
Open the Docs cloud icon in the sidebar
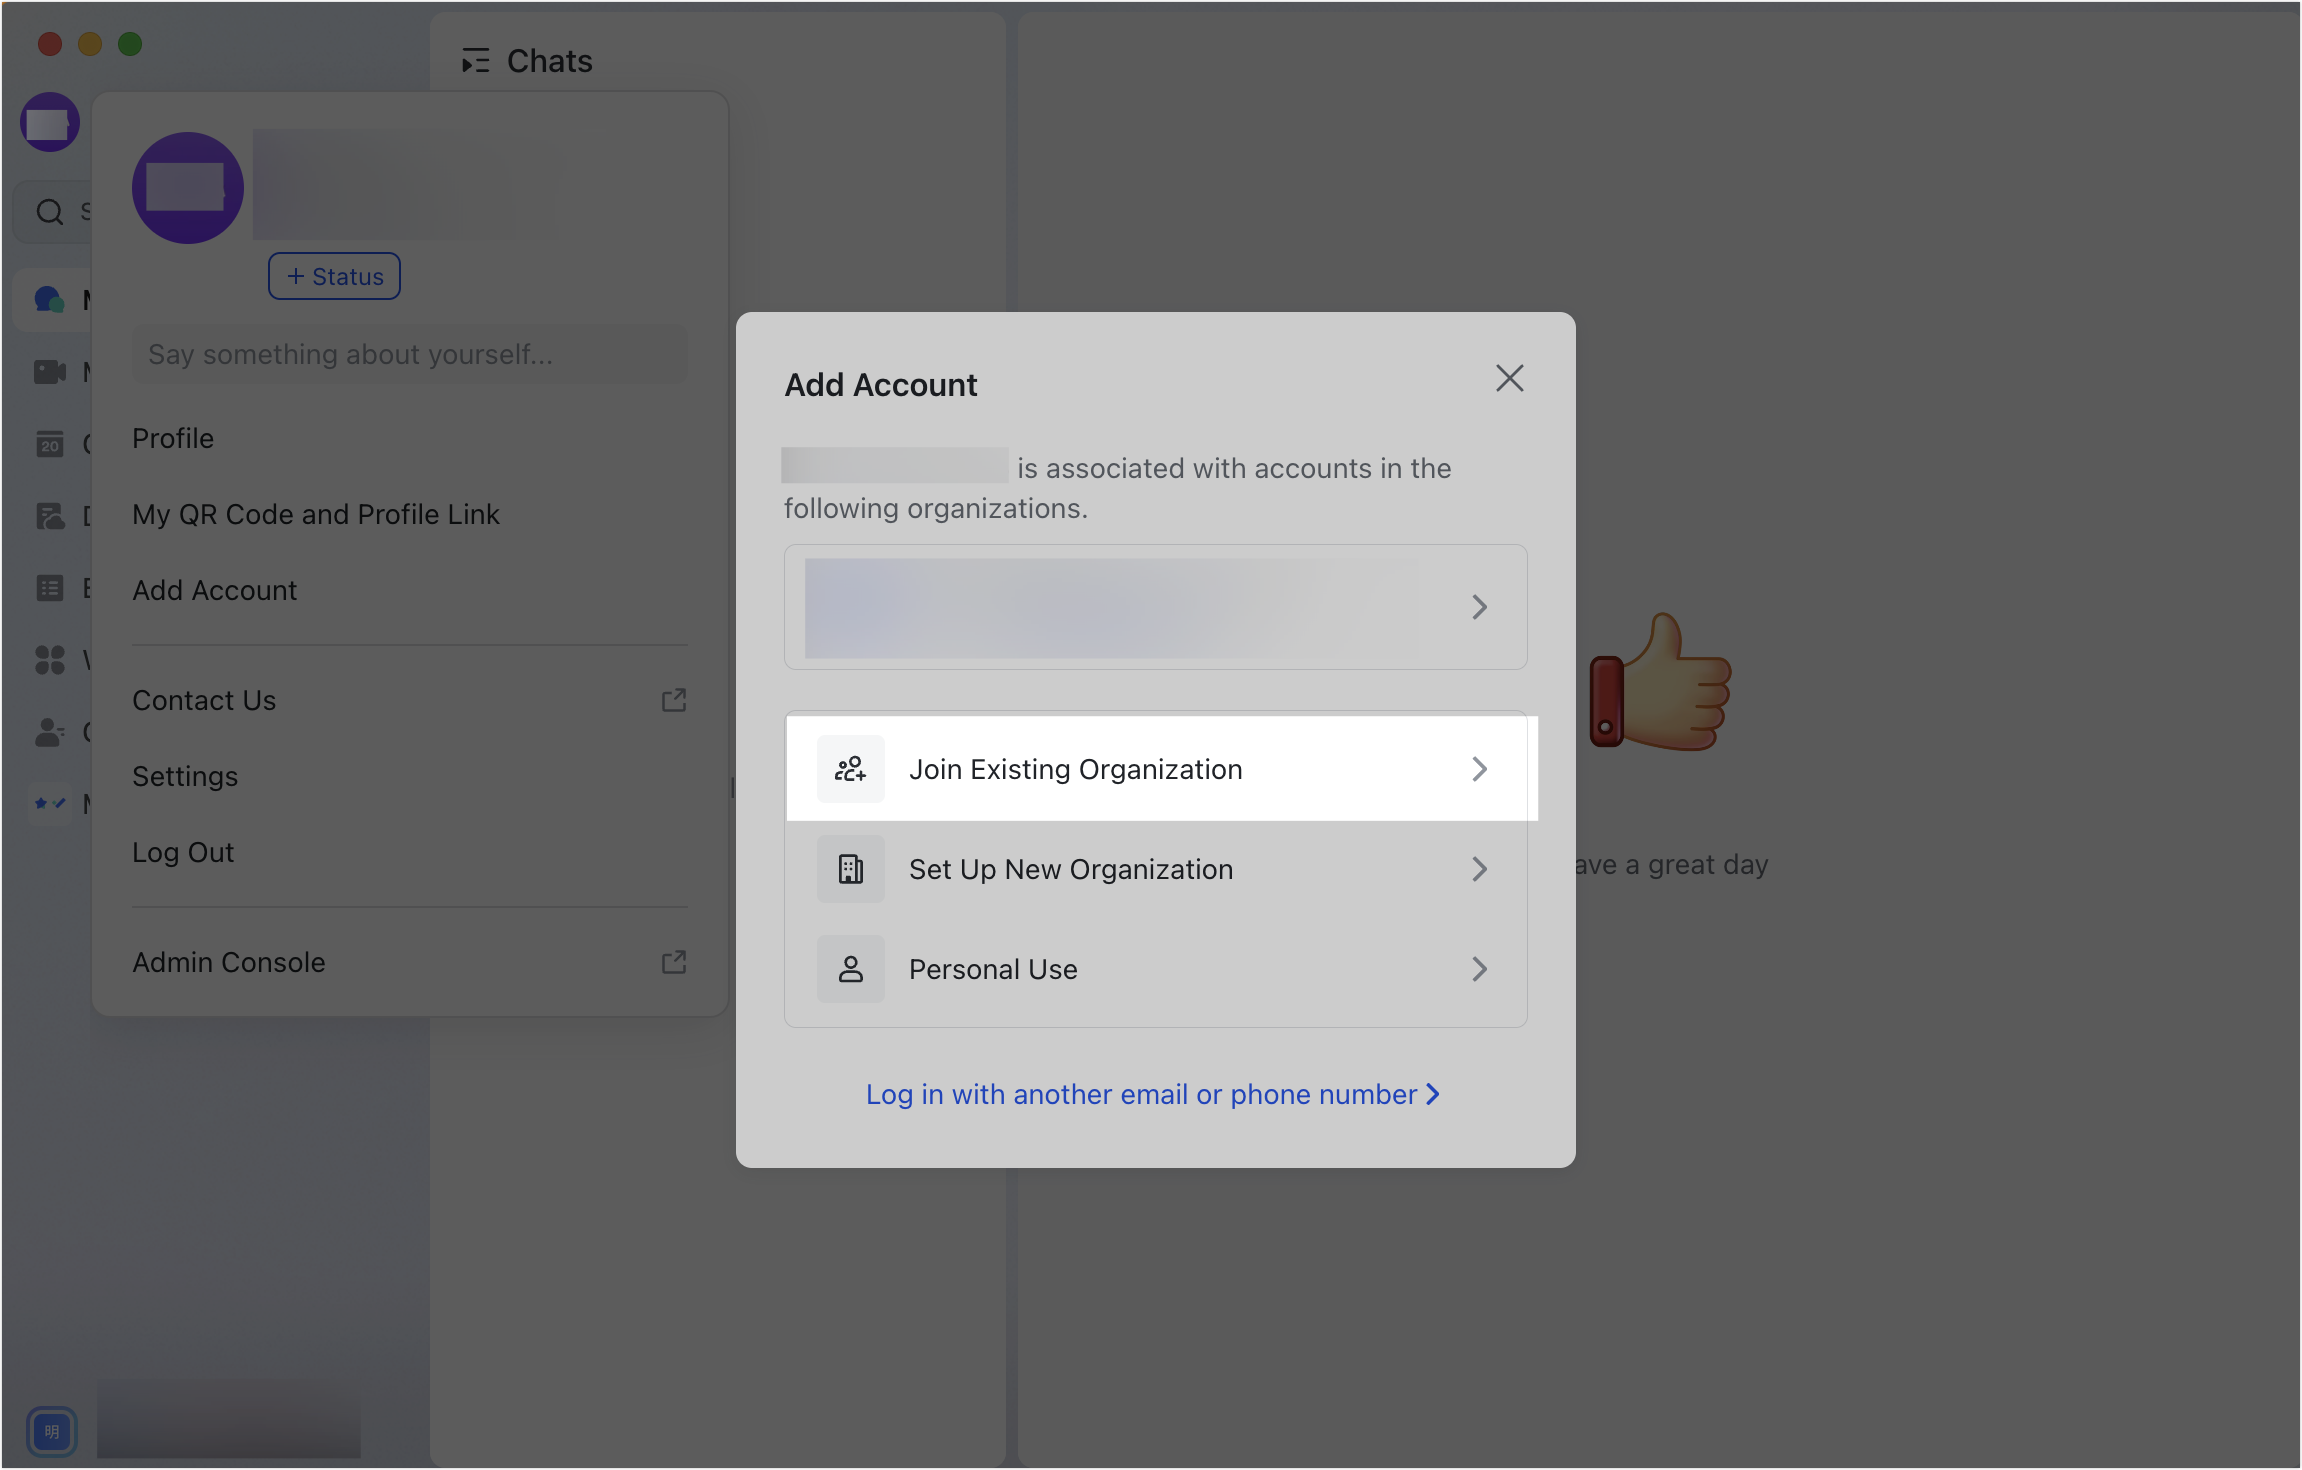(50, 516)
